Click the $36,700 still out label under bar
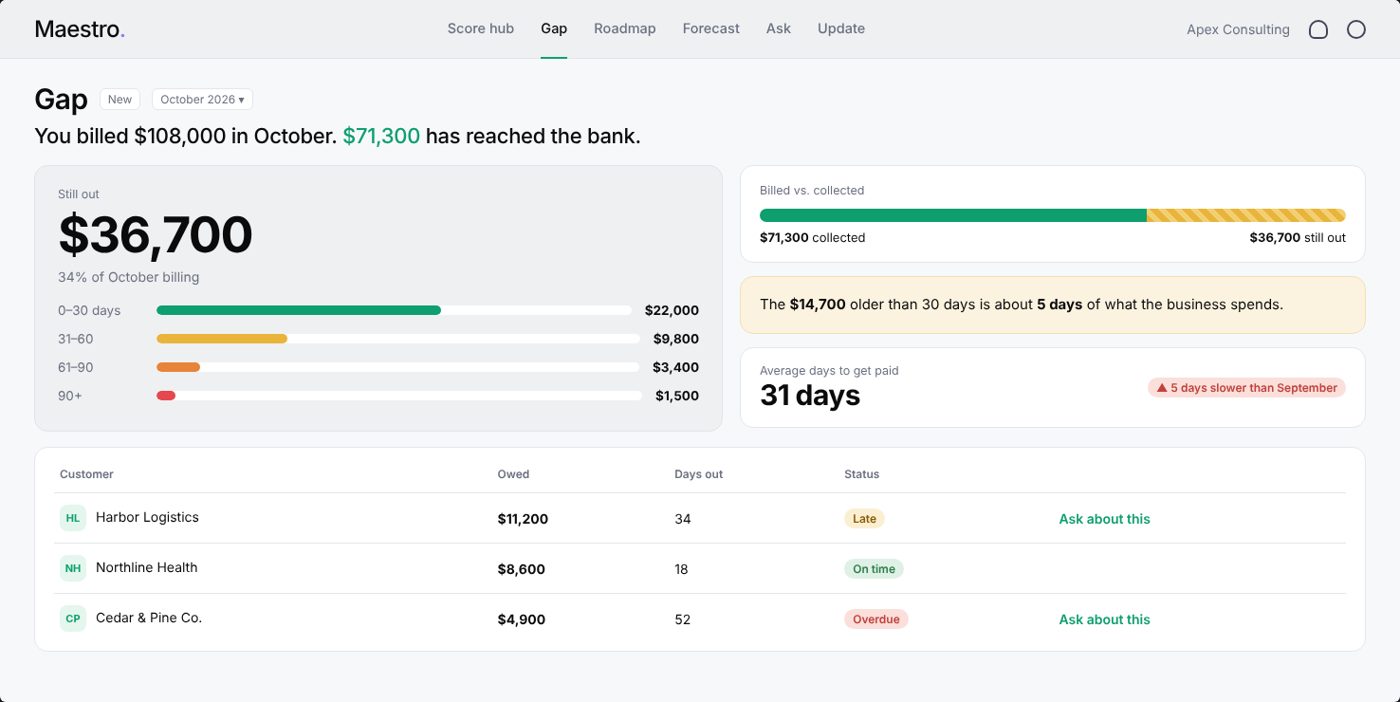Image resolution: width=1400 pixels, height=702 pixels. [1297, 238]
